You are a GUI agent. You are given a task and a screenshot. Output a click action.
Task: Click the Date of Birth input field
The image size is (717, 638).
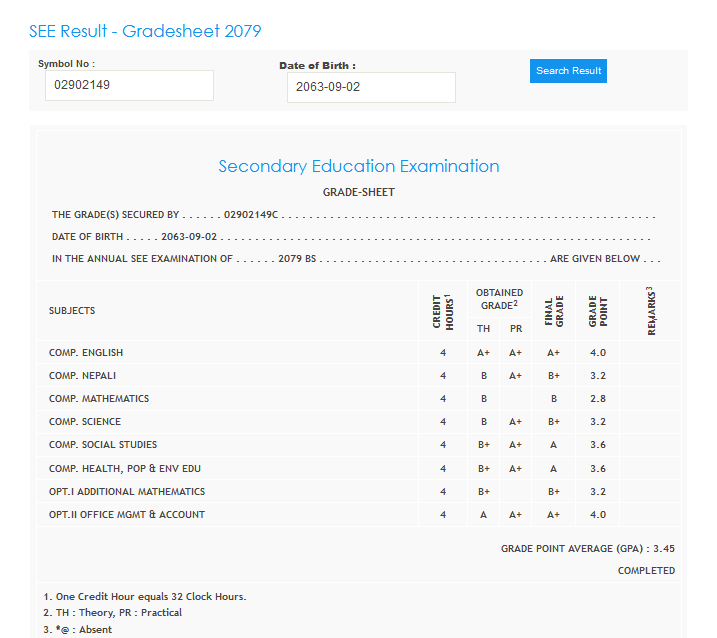click(371, 87)
